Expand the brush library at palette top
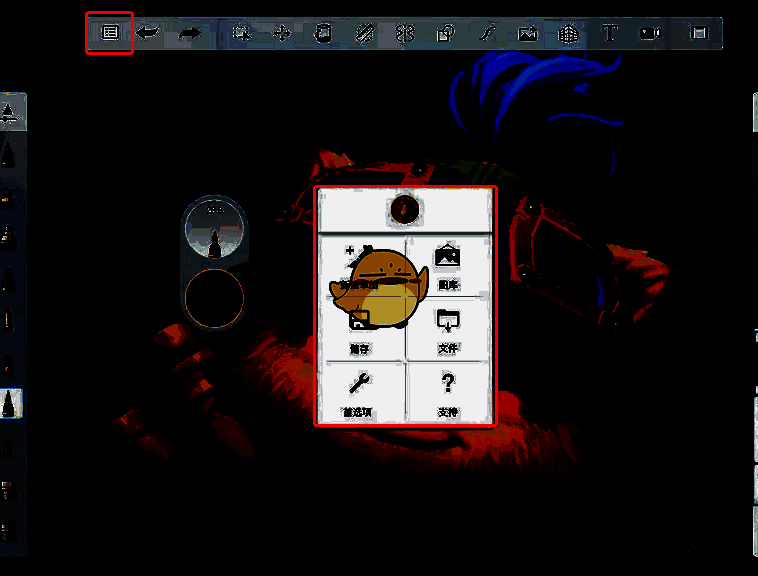The image size is (758, 576). point(10,113)
